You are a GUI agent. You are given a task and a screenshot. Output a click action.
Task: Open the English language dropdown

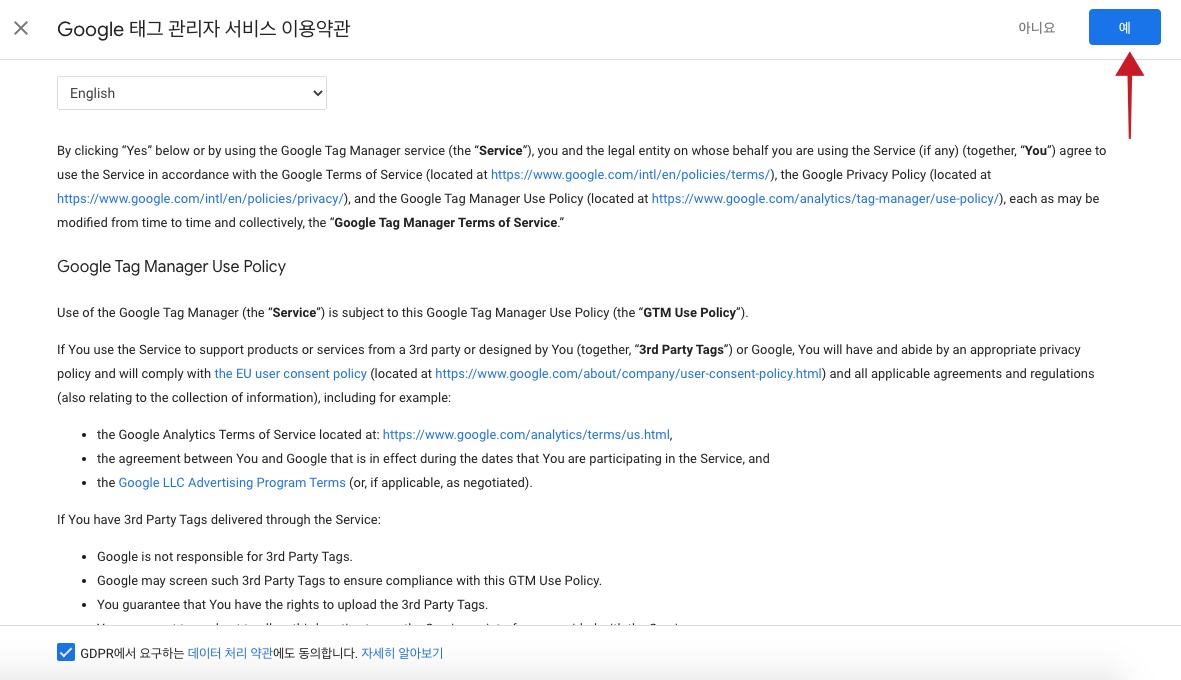tap(192, 93)
